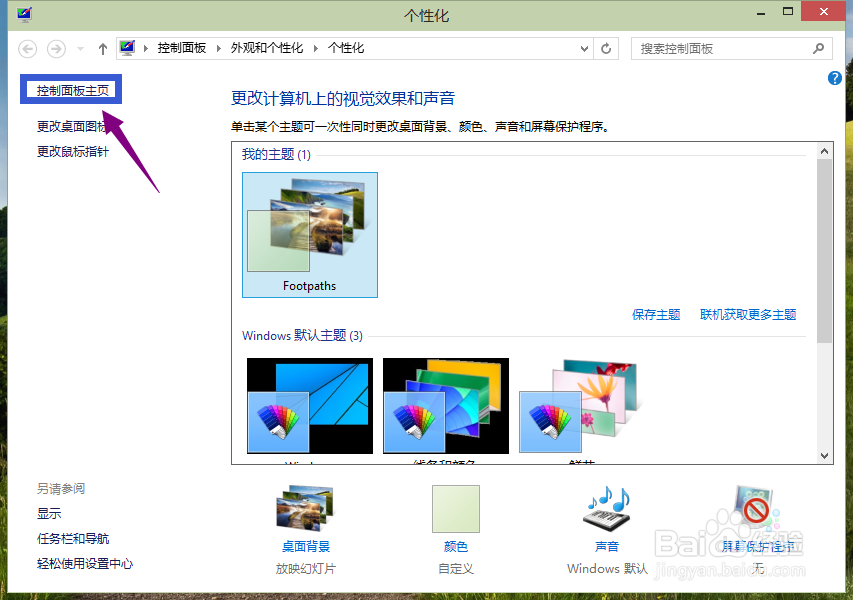
Task: Go up one level with the Up arrow
Action: click(103, 49)
